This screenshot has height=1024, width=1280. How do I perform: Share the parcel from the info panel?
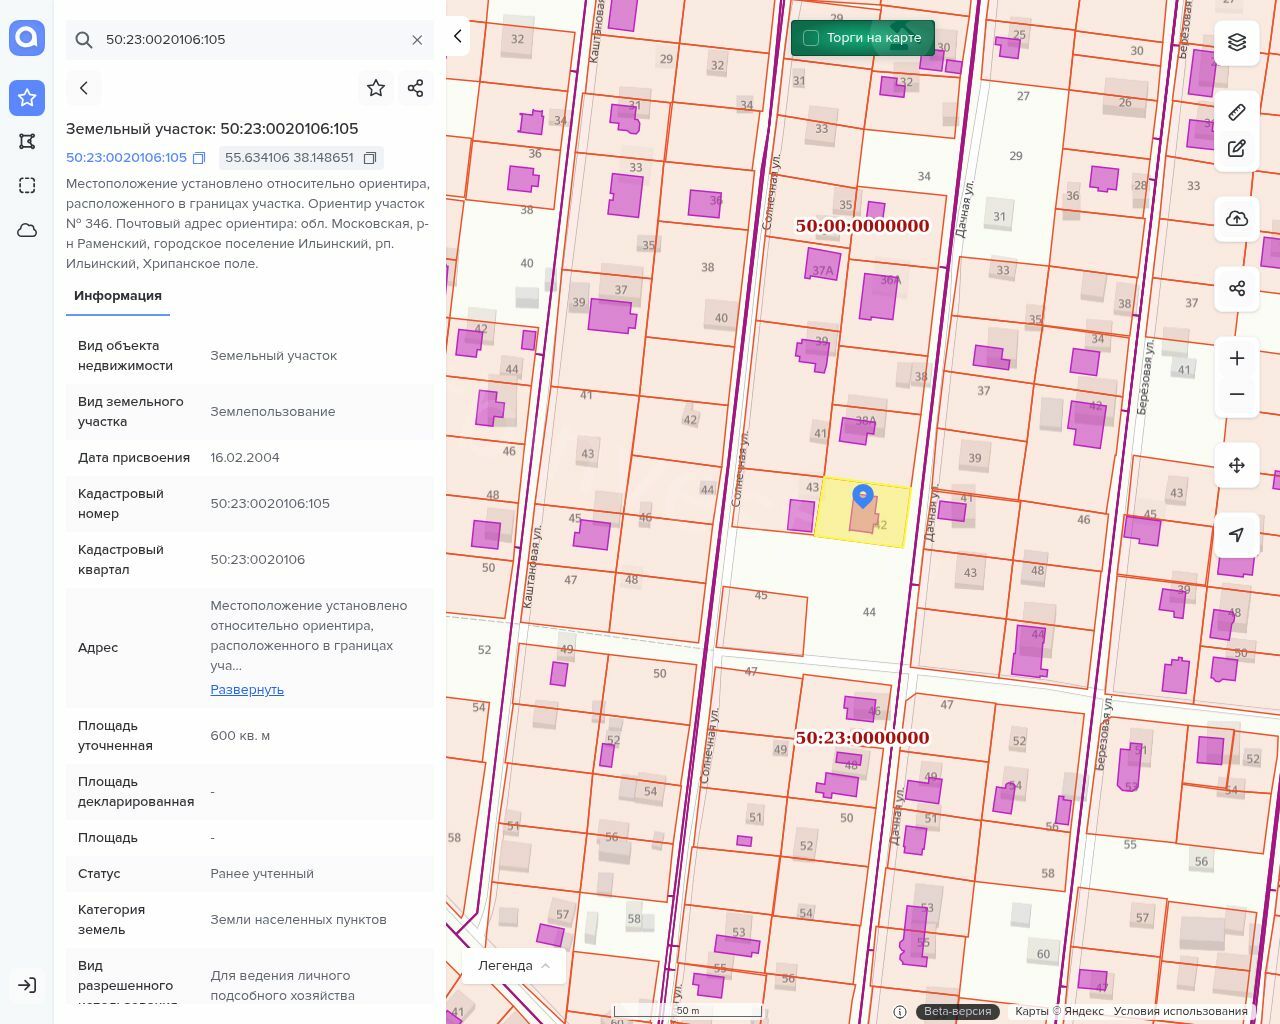416,88
